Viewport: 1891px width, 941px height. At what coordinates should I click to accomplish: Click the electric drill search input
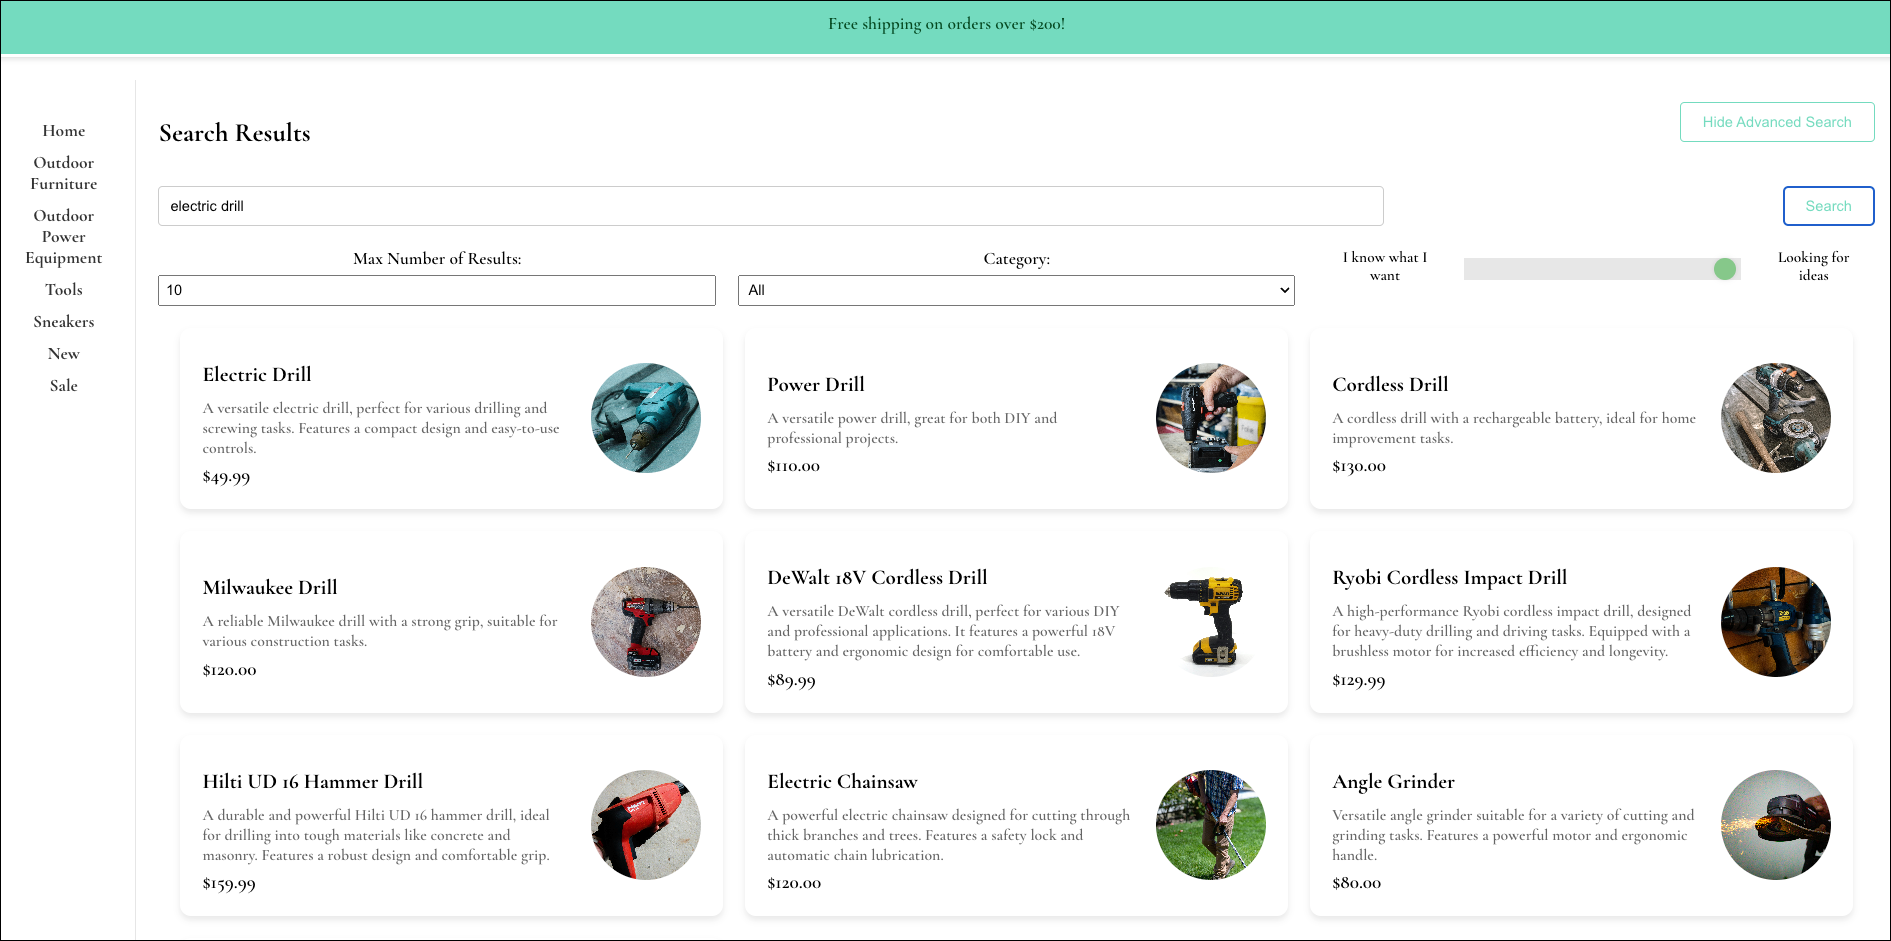tap(770, 205)
